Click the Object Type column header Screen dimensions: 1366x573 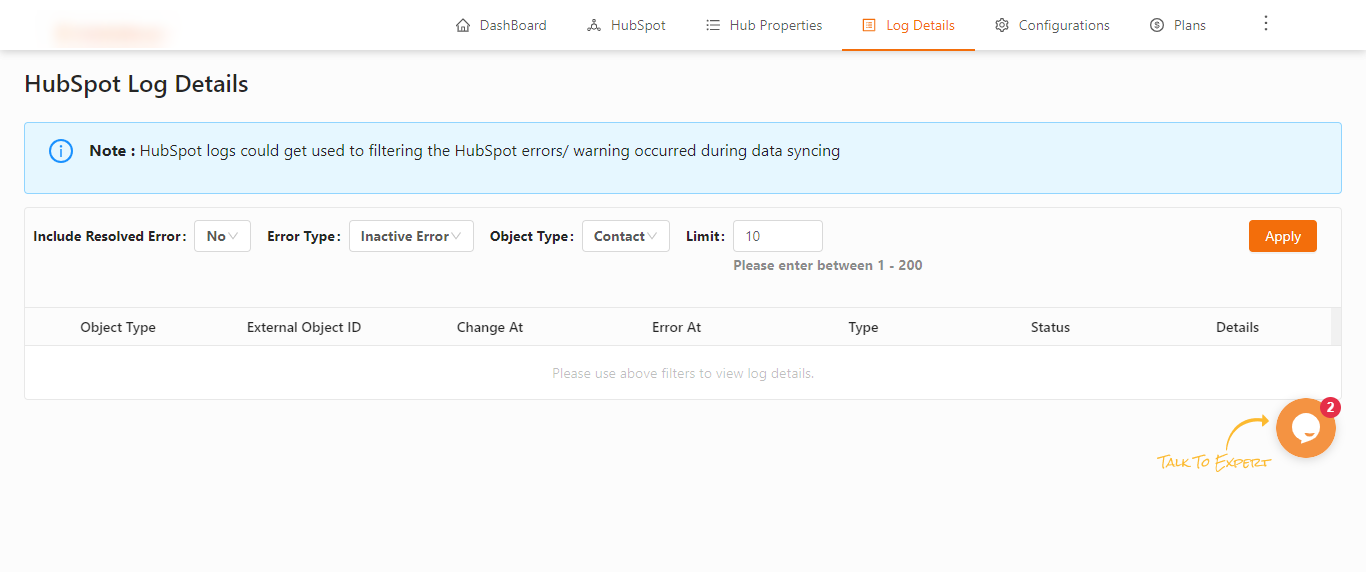118,327
